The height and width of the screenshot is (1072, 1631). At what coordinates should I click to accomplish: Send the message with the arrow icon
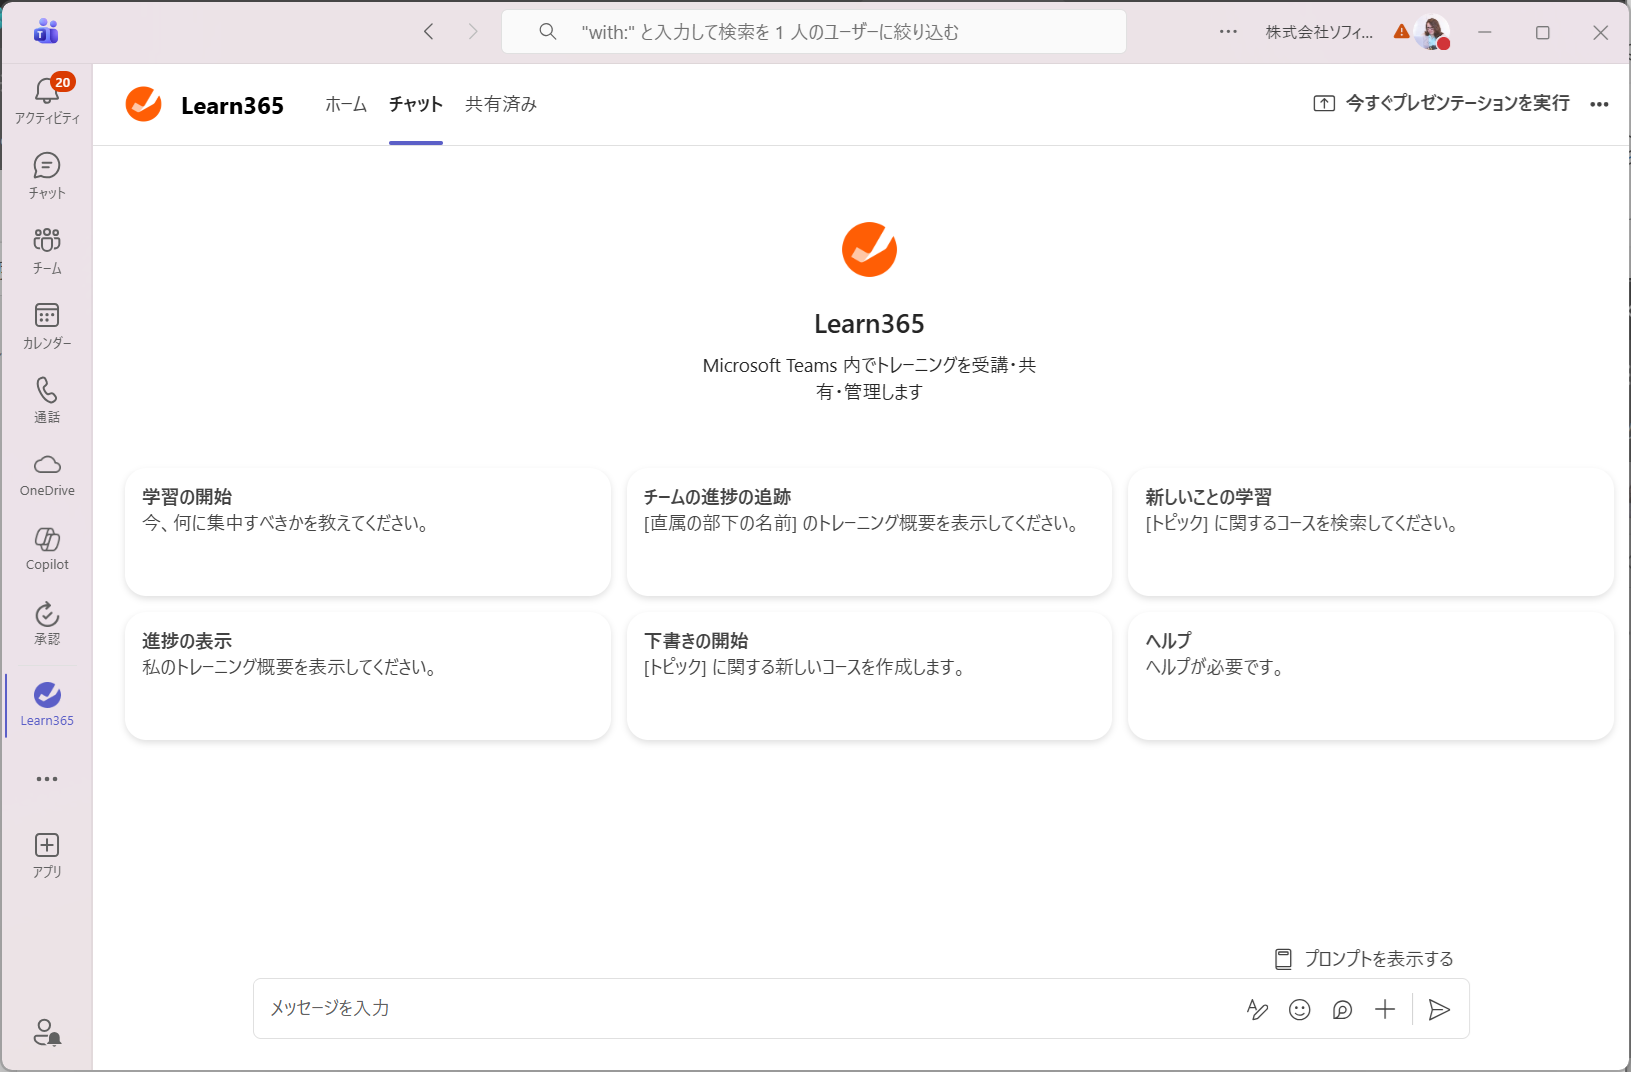pos(1439,1010)
